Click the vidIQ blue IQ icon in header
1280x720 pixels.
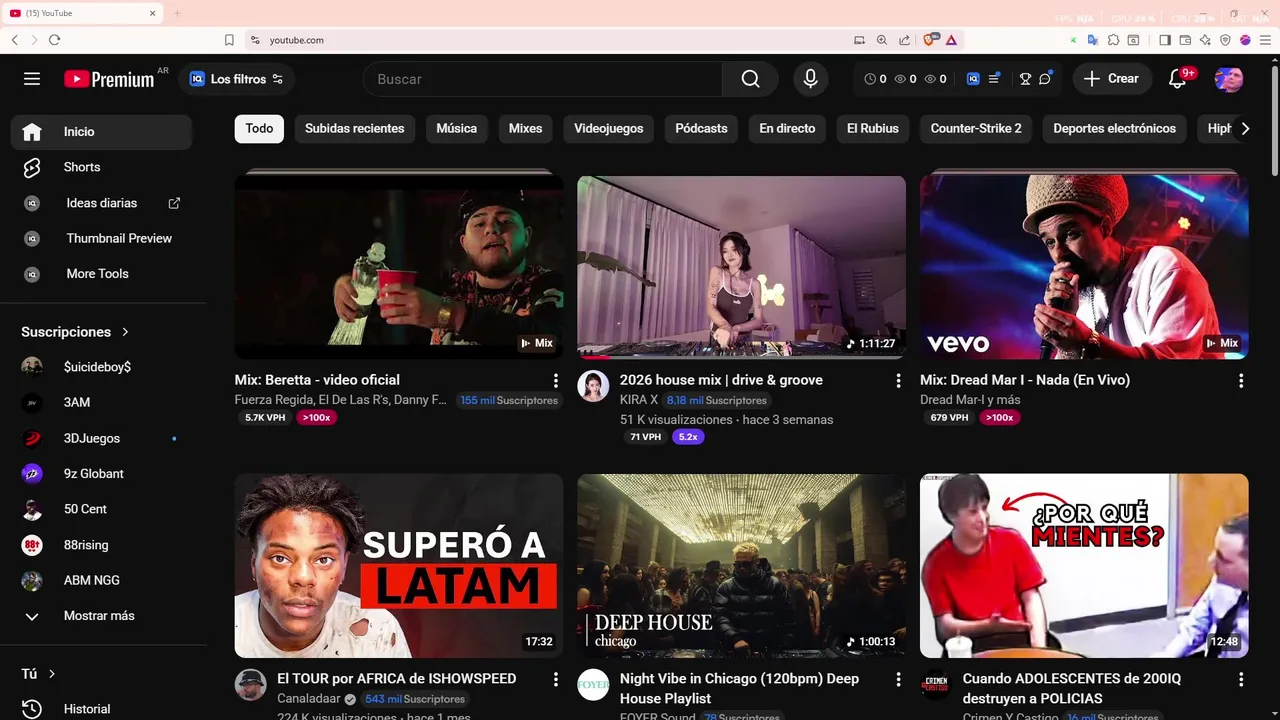pyautogui.click(x=973, y=79)
